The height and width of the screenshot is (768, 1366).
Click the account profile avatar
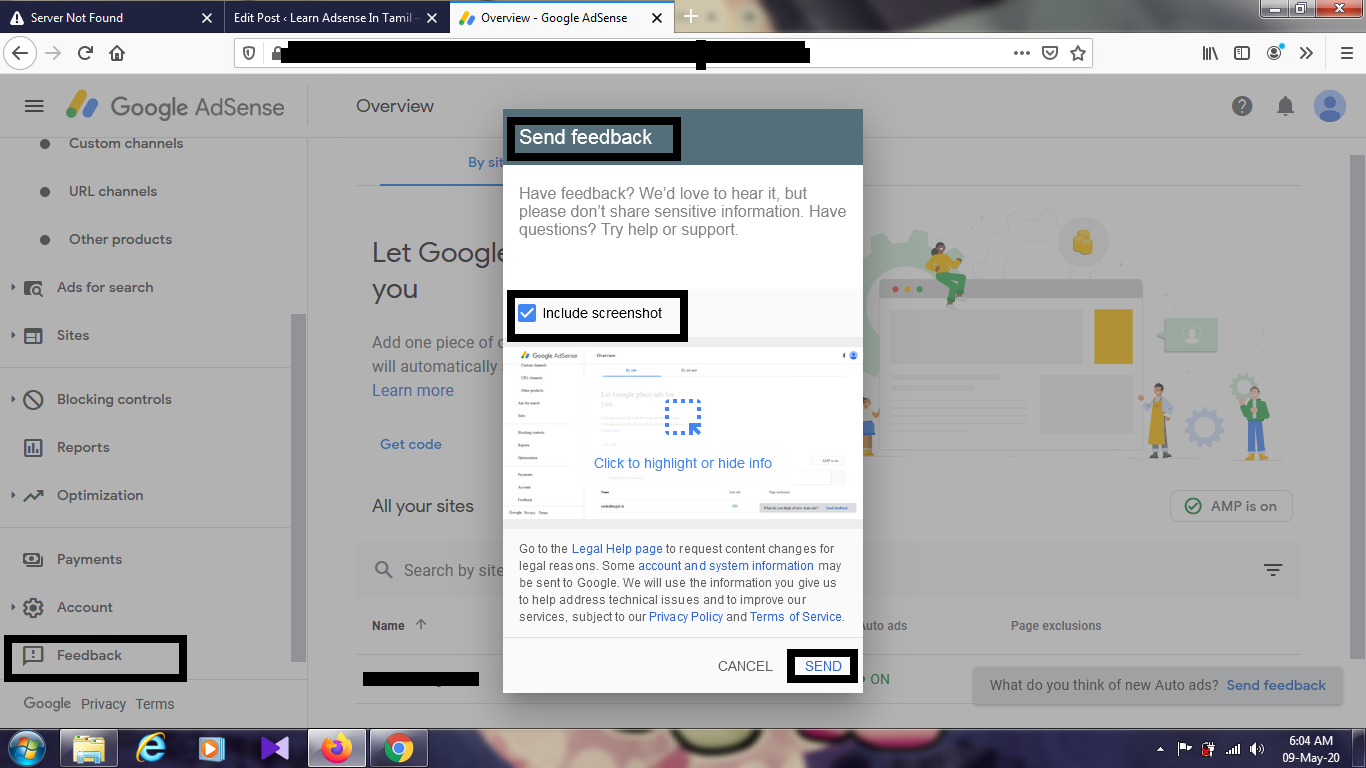click(1329, 106)
